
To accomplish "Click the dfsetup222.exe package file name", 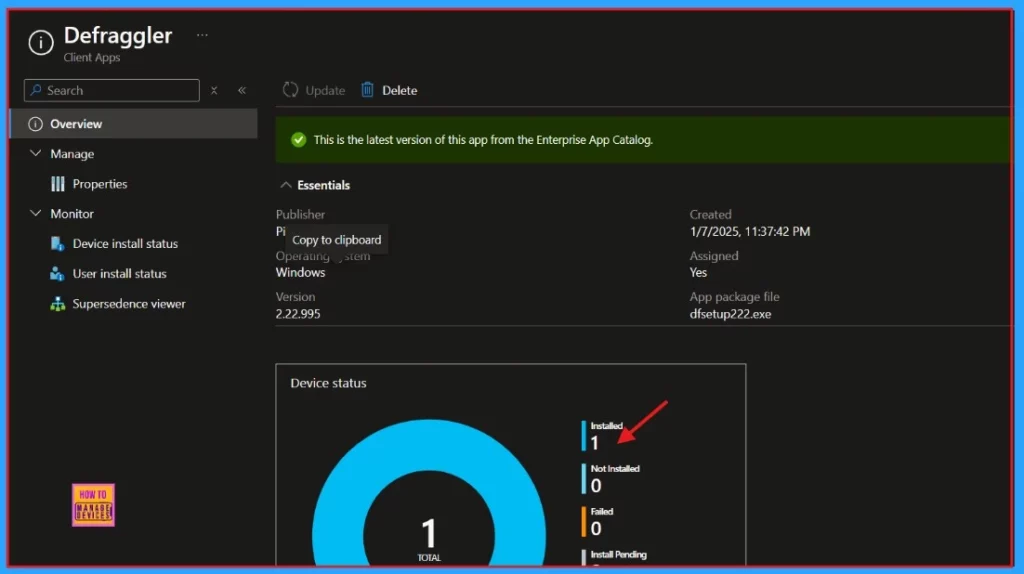I will coord(730,314).
